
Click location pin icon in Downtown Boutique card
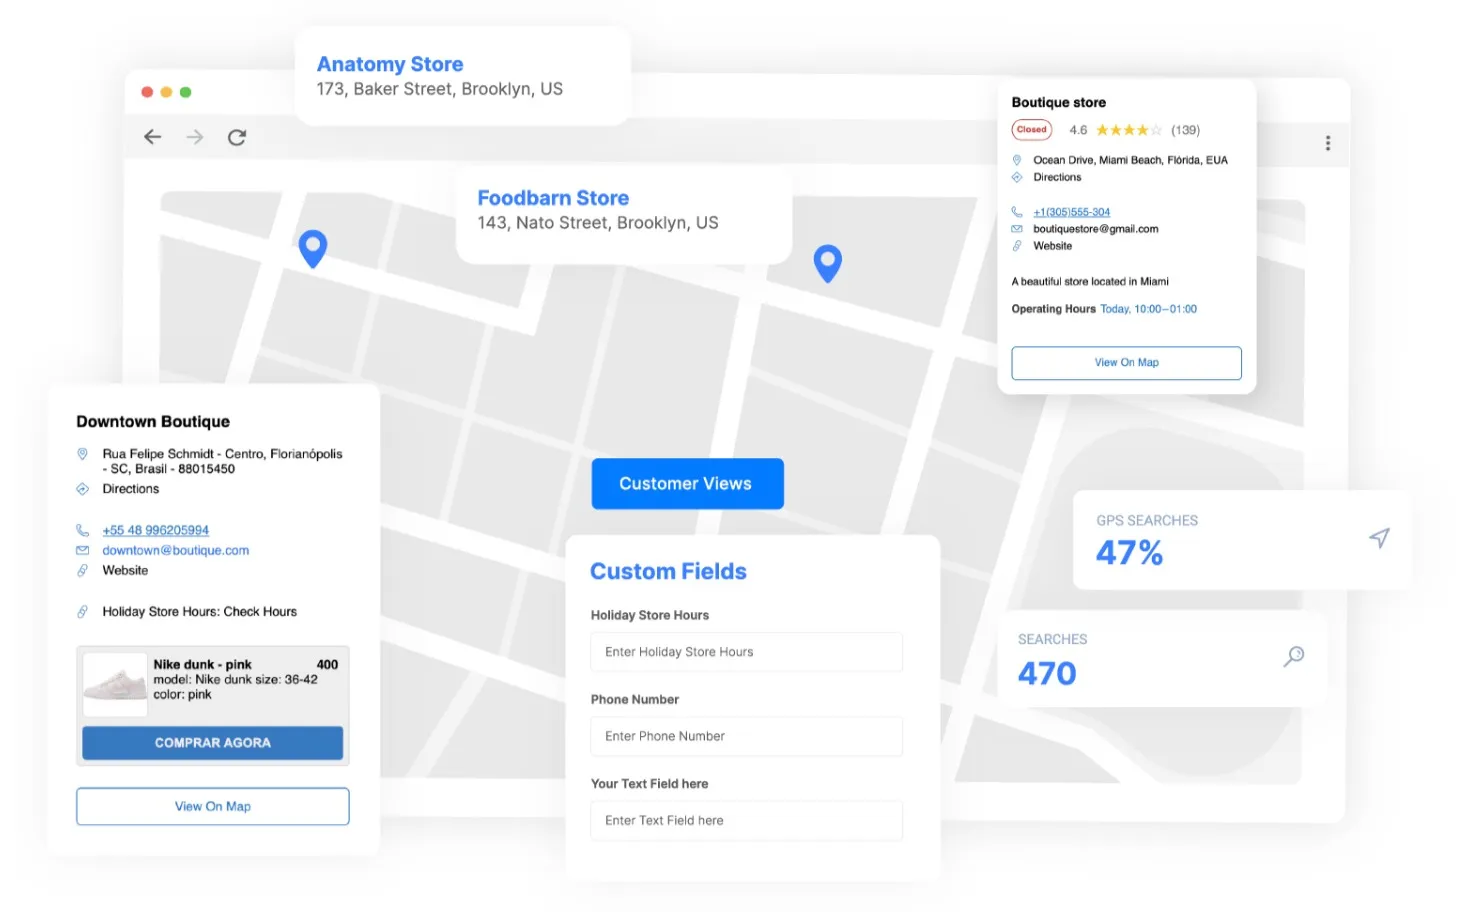tap(83, 454)
